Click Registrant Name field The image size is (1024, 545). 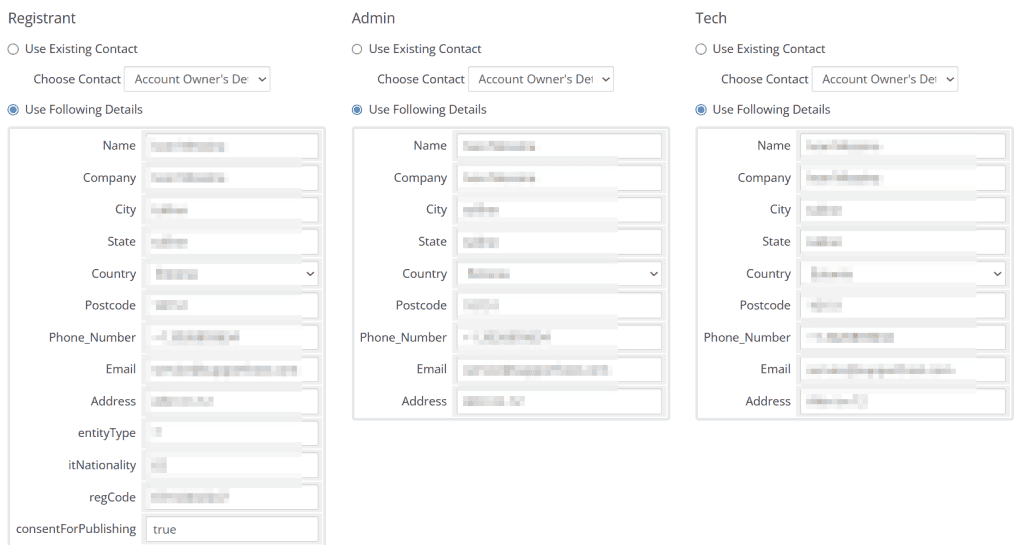click(232, 146)
